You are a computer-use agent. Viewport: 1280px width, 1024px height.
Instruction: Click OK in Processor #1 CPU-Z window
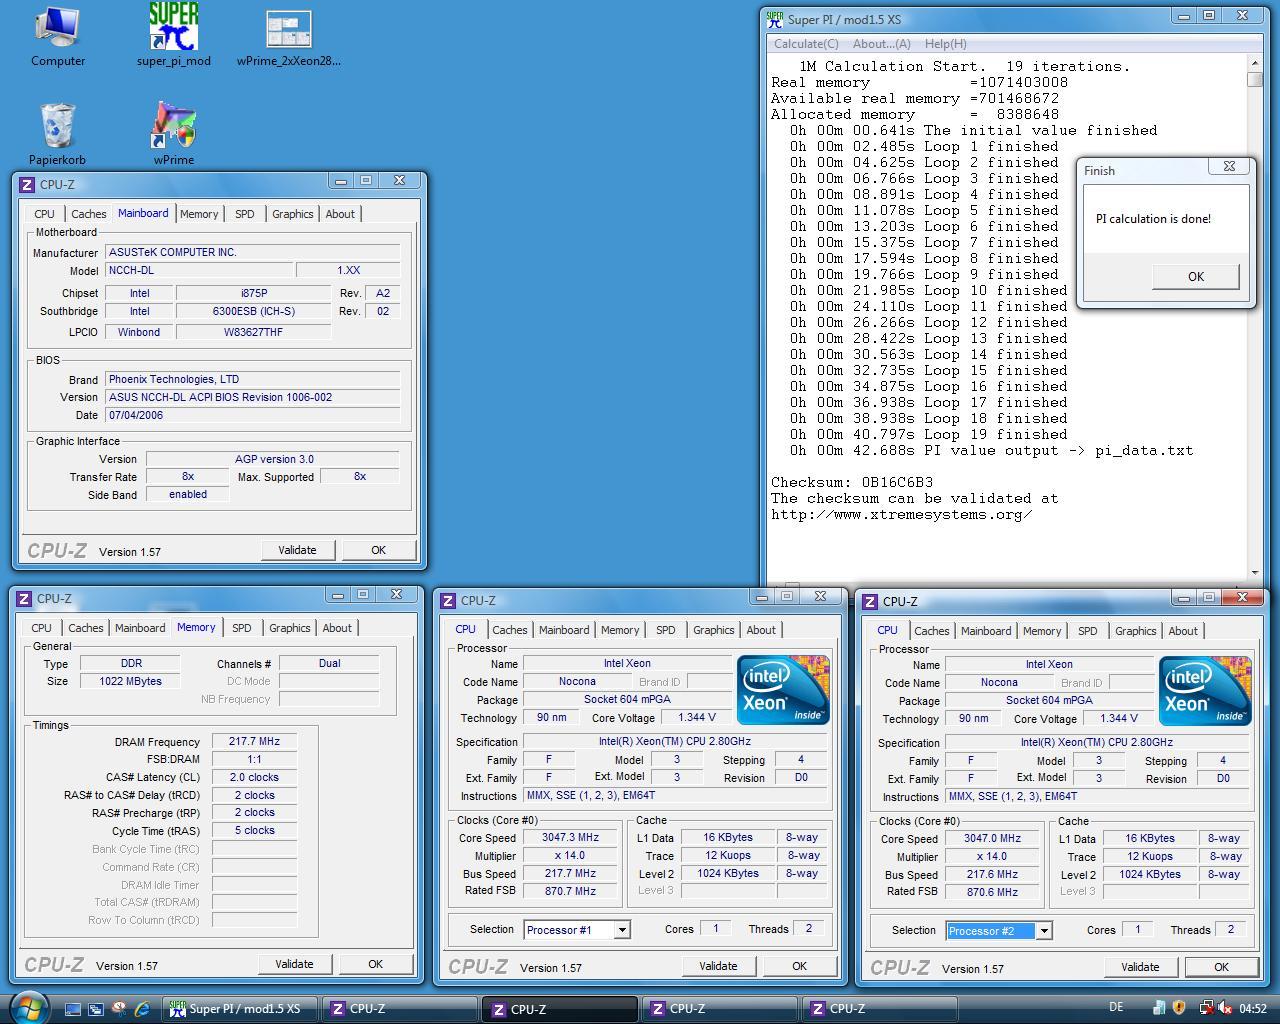click(799, 966)
